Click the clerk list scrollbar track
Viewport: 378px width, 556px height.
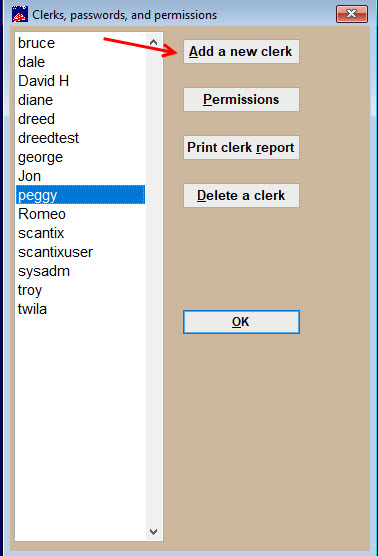point(154,287)
